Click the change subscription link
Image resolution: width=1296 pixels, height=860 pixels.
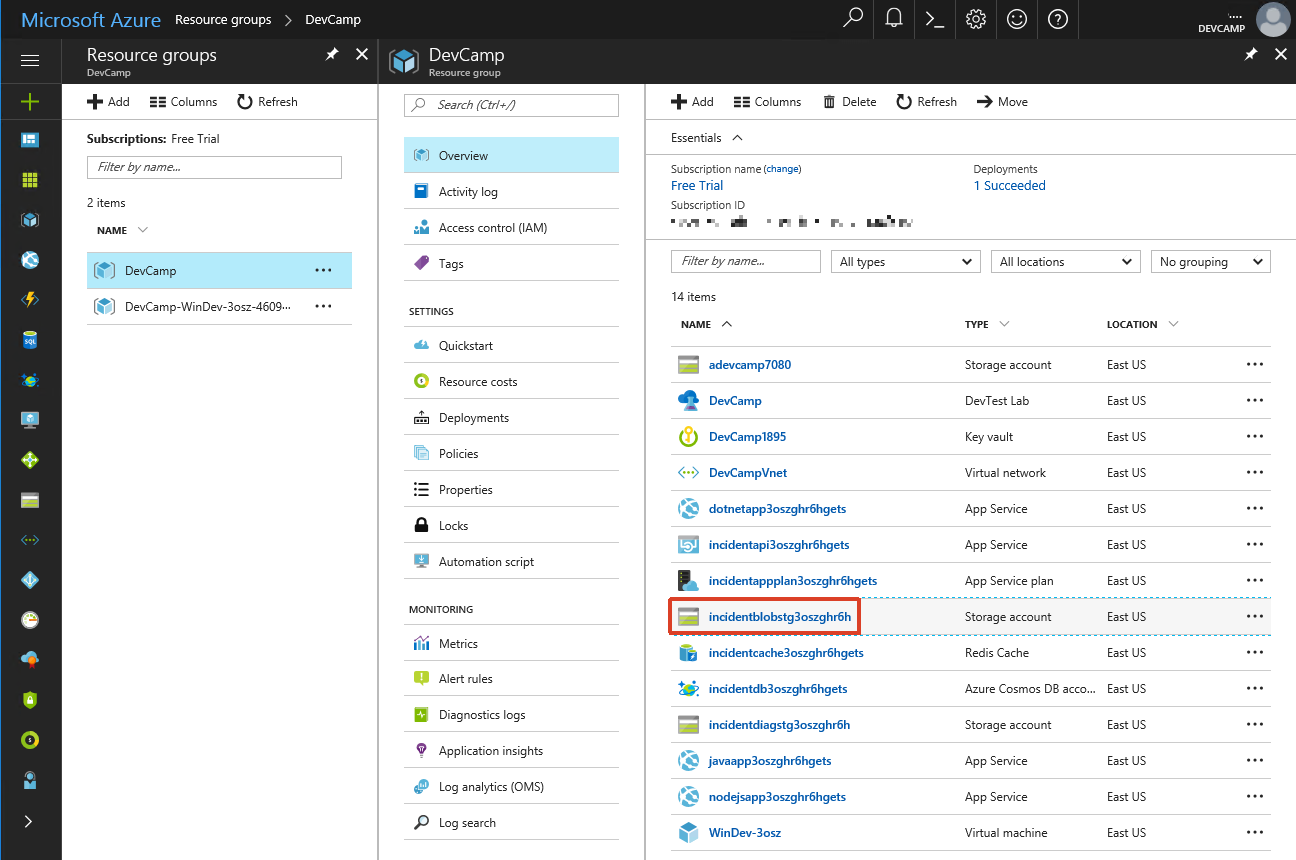coord(783,169)
